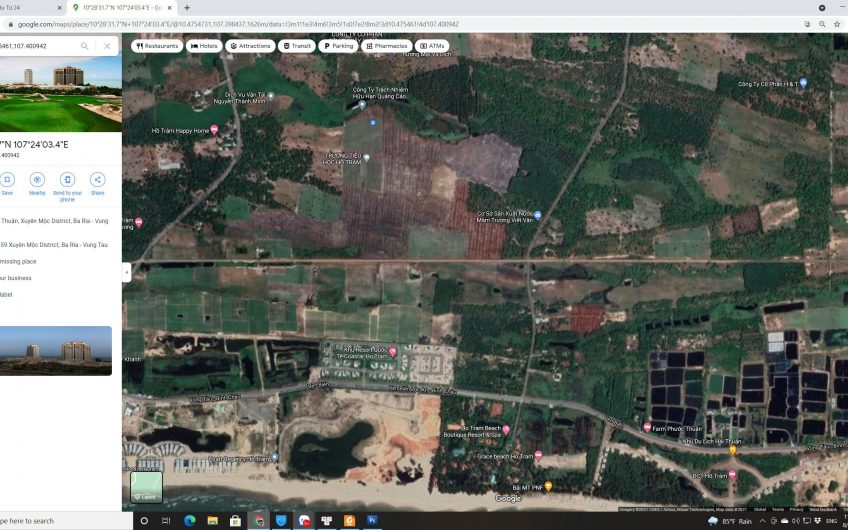Viewport: 848px width, 530px height.
Task: Click the Quảng Cáo company pin
Action: click(x=362, y=105)
